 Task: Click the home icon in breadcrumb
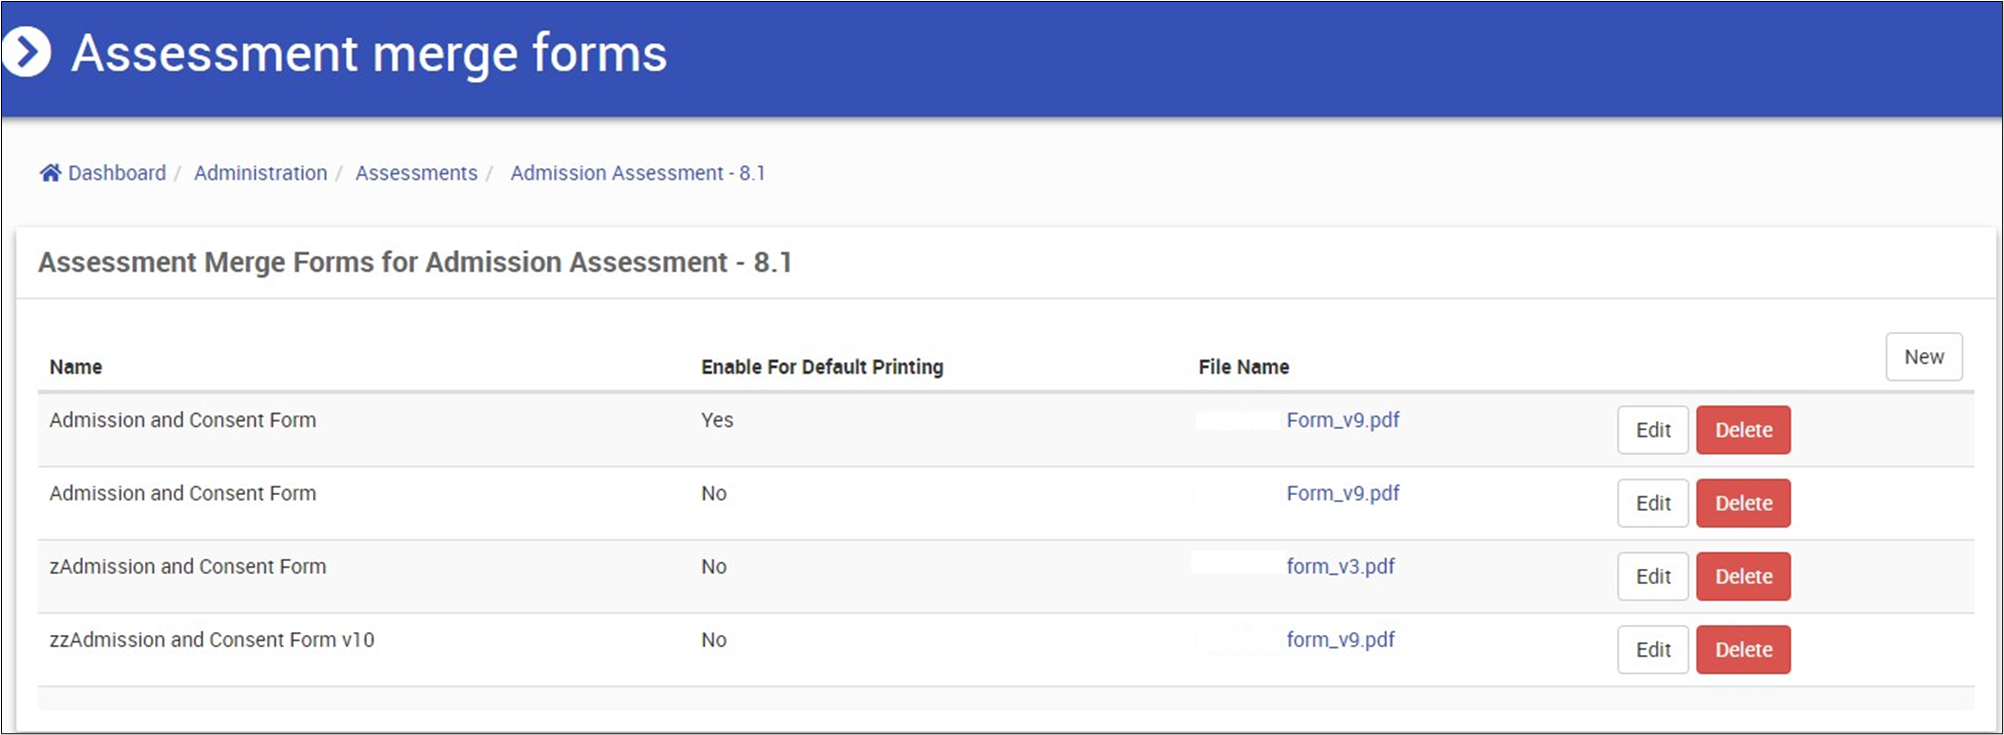tap(50, 173)
